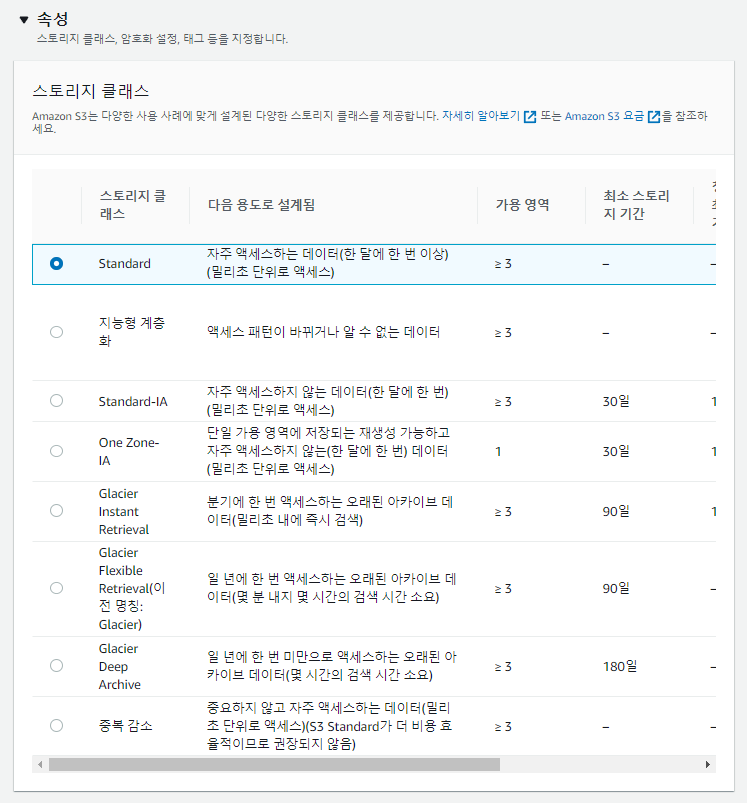747x803 pixels.
Task: Click Glacier Flexible Retrieval 90일 cell
Action: tap(616, 588)
